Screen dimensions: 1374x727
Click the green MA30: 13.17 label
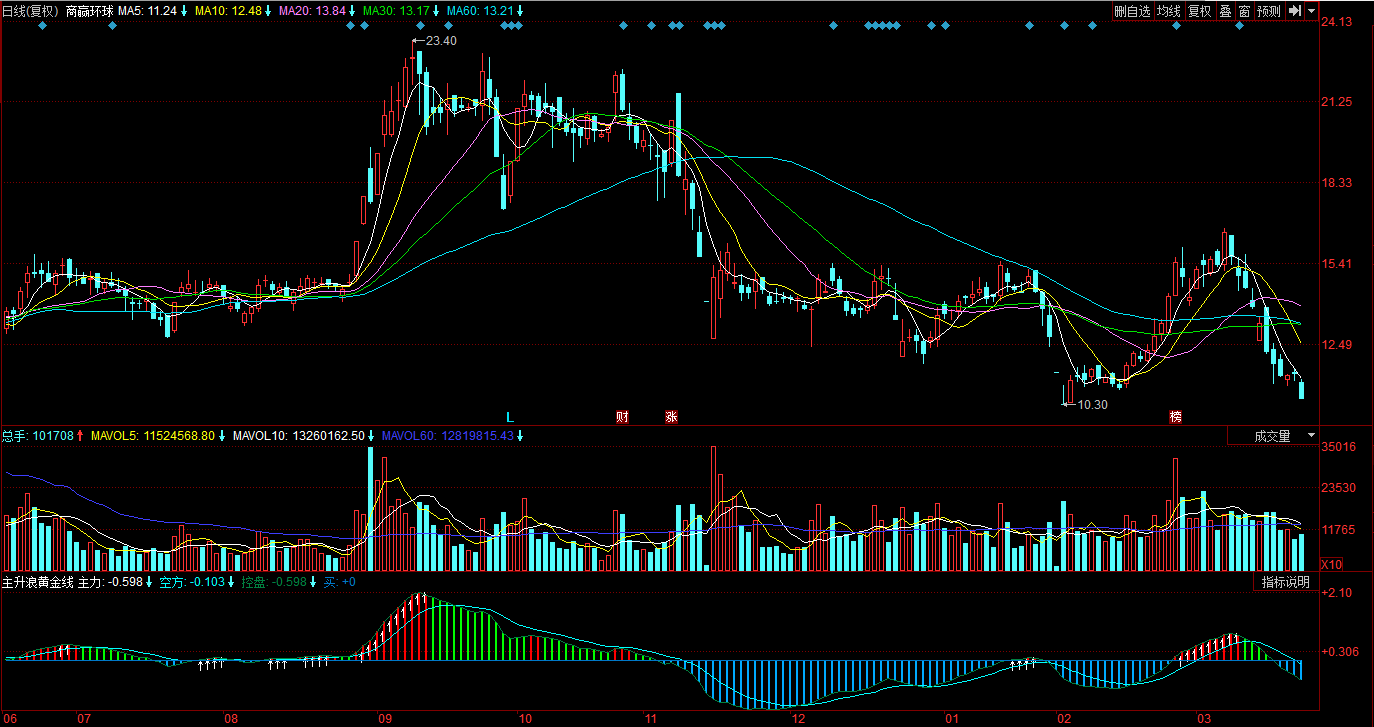coord(396,11)
